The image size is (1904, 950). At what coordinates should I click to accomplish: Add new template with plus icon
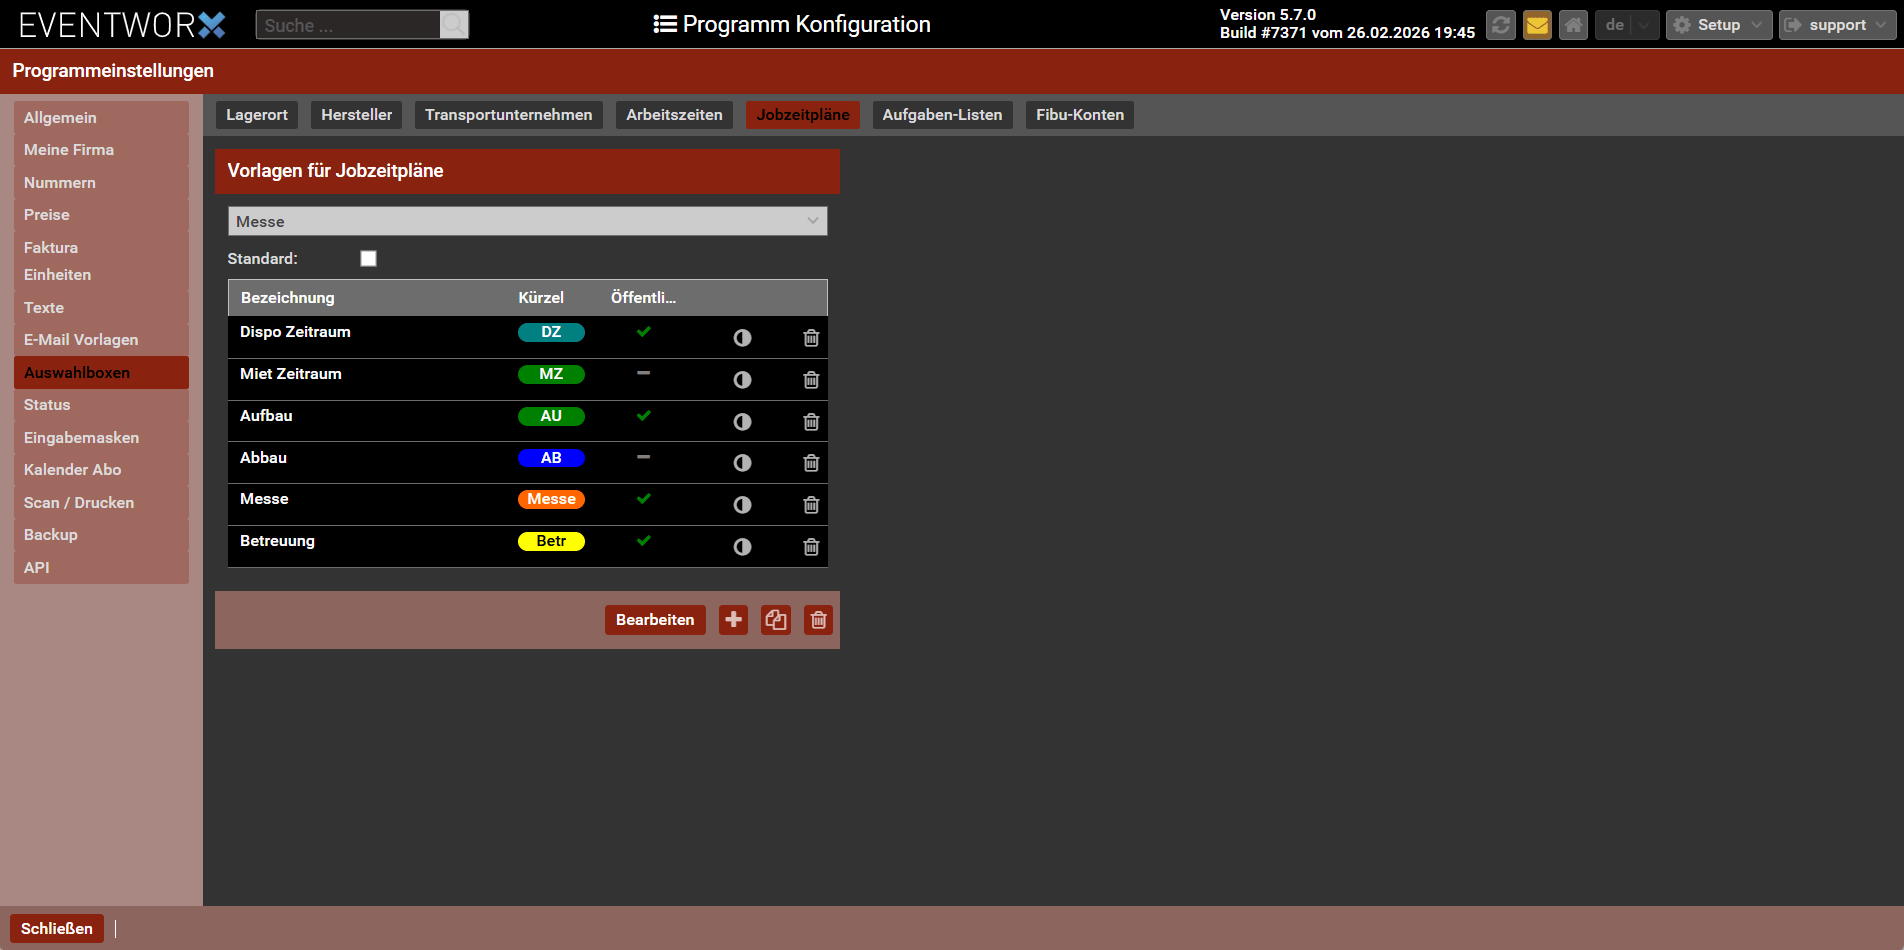pos(733,620)
